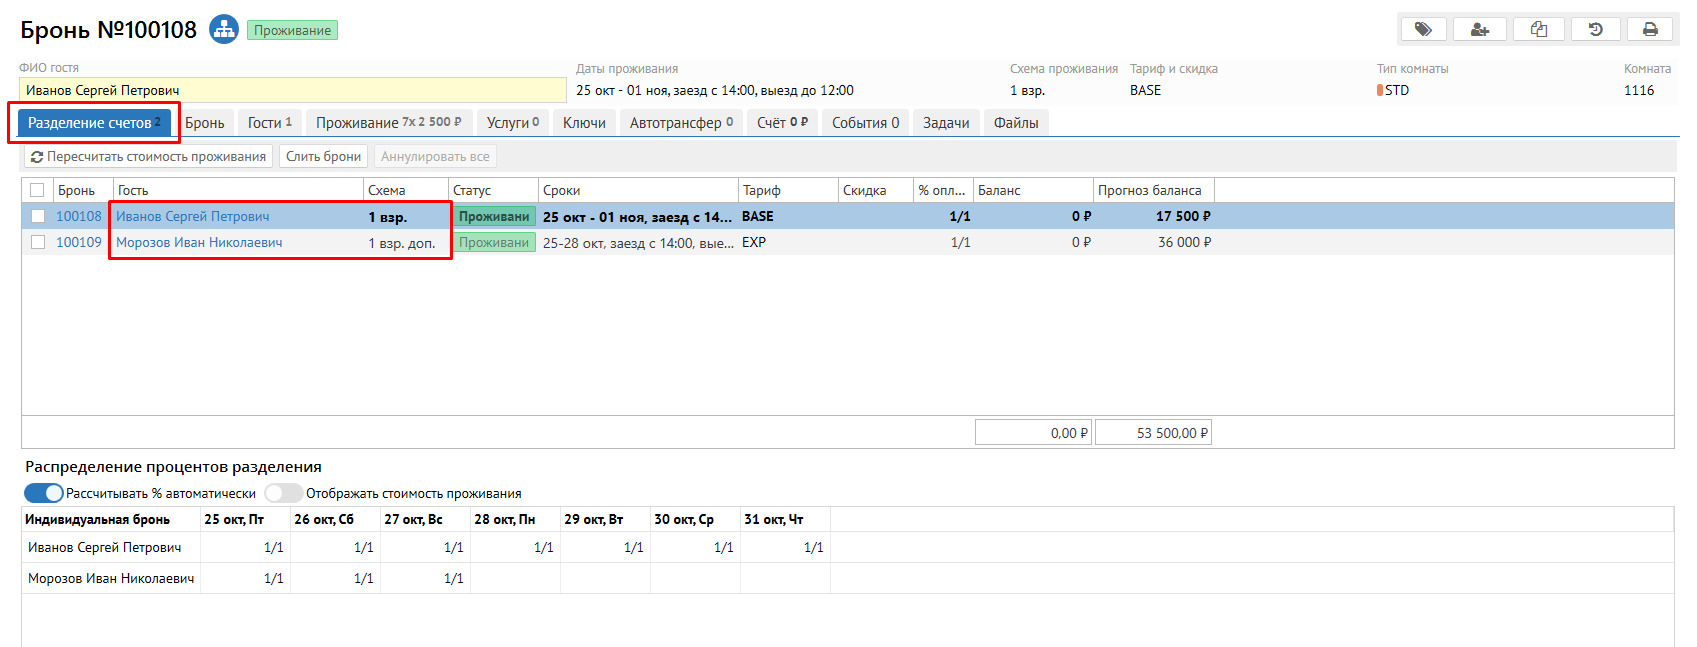The width and height of the screenshot is (1697, 647).
Task: Open the Услуги tab
Action: click(512, 123)
